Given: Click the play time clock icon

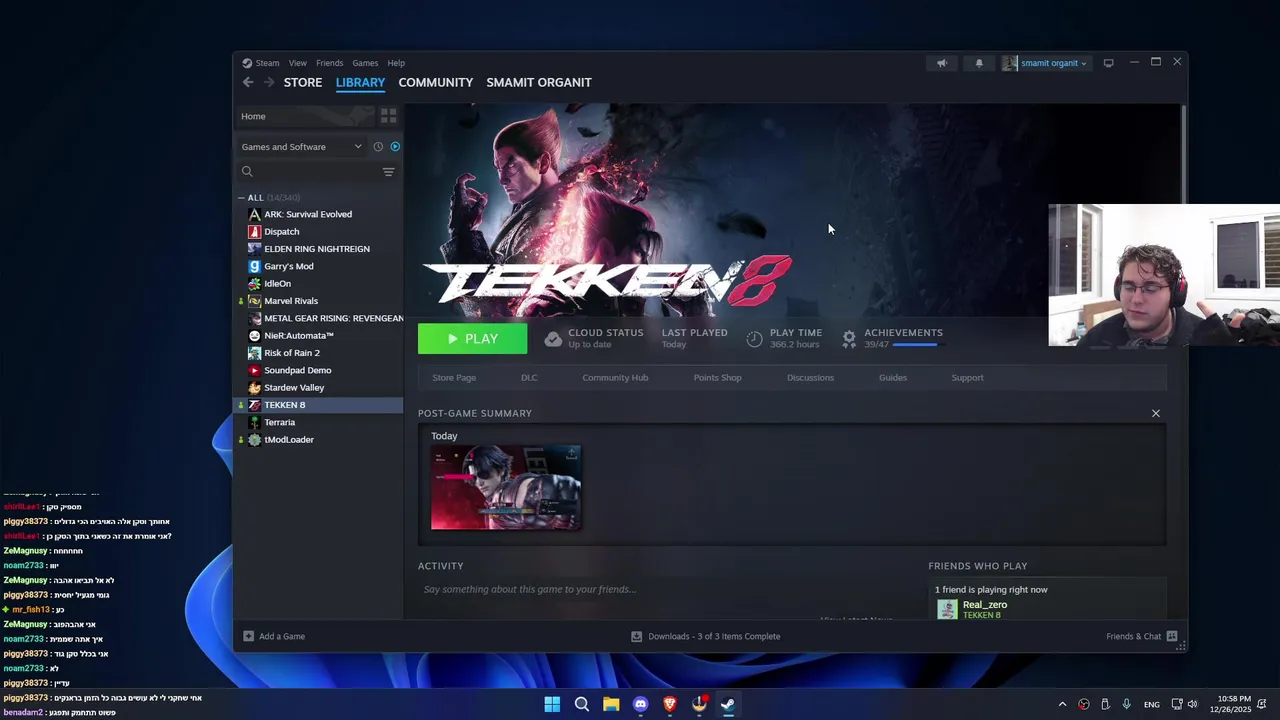Looking at the screenshot, I should pos(755,339).
